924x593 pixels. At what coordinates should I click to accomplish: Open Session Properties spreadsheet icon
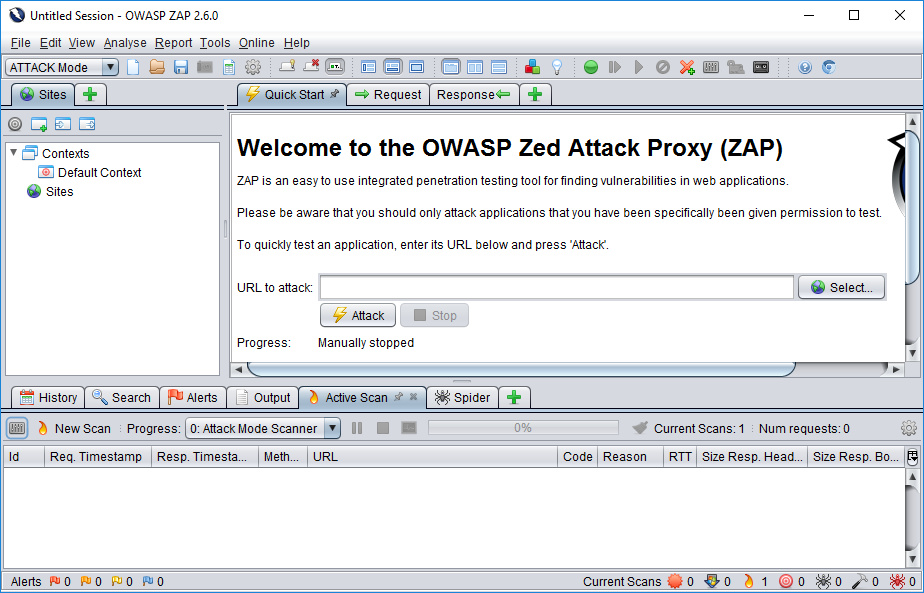(229, 67)
